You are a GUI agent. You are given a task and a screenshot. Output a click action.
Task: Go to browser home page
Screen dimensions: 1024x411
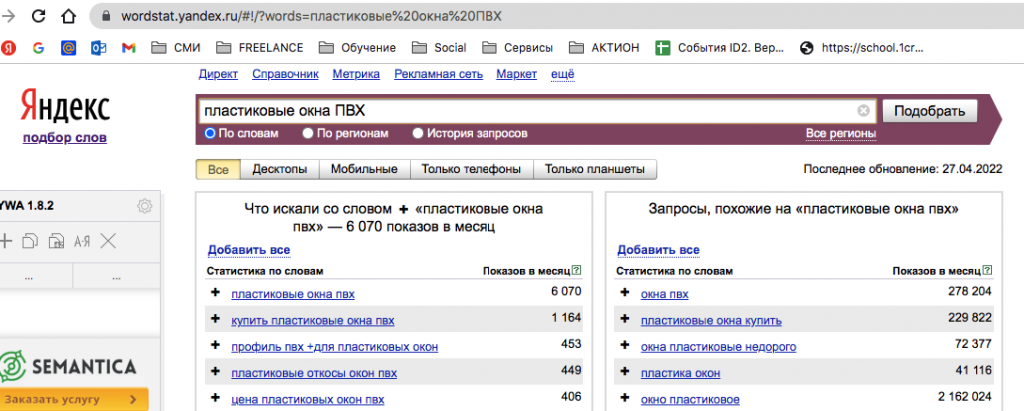click(x=67, y=16)
